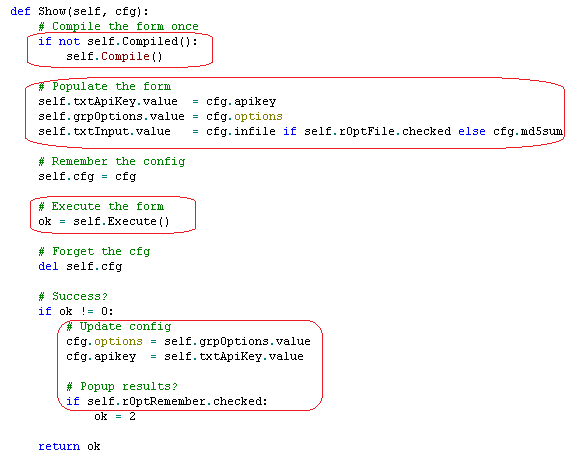Viewport: 568px width, 457px height.
Task: Click the 'Update config' comment
Action: click(119, 327)
